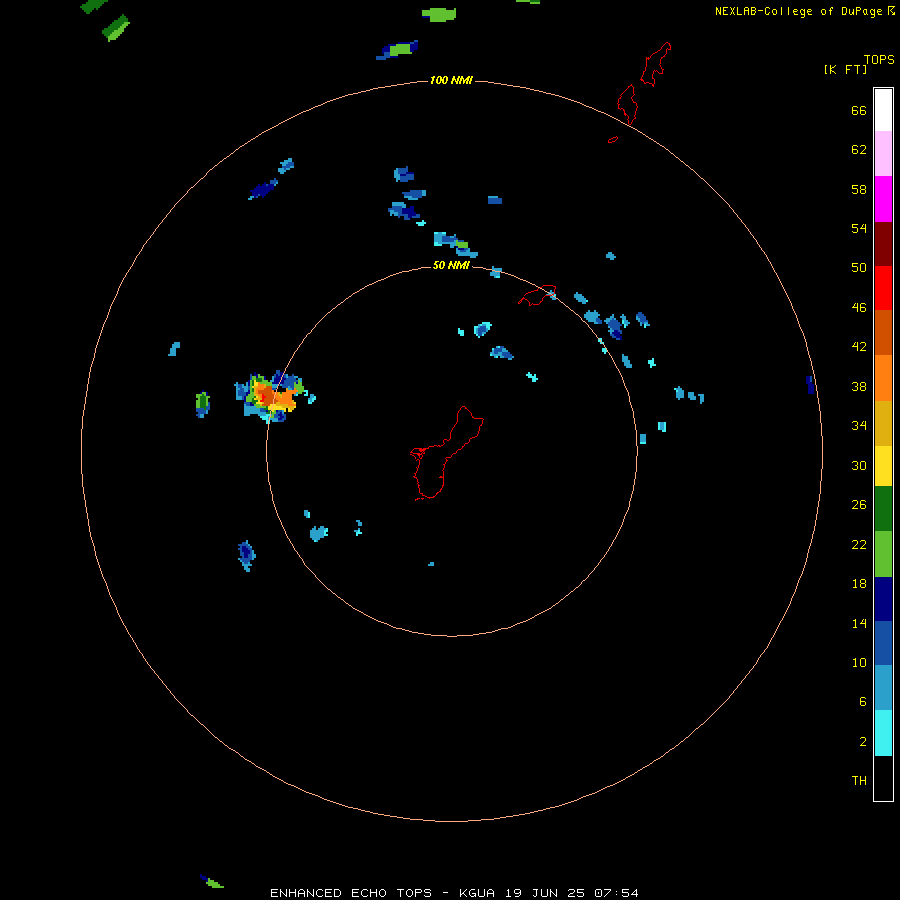
Task: Pick the yellow legend swatch
Action: tap(883, 466)
